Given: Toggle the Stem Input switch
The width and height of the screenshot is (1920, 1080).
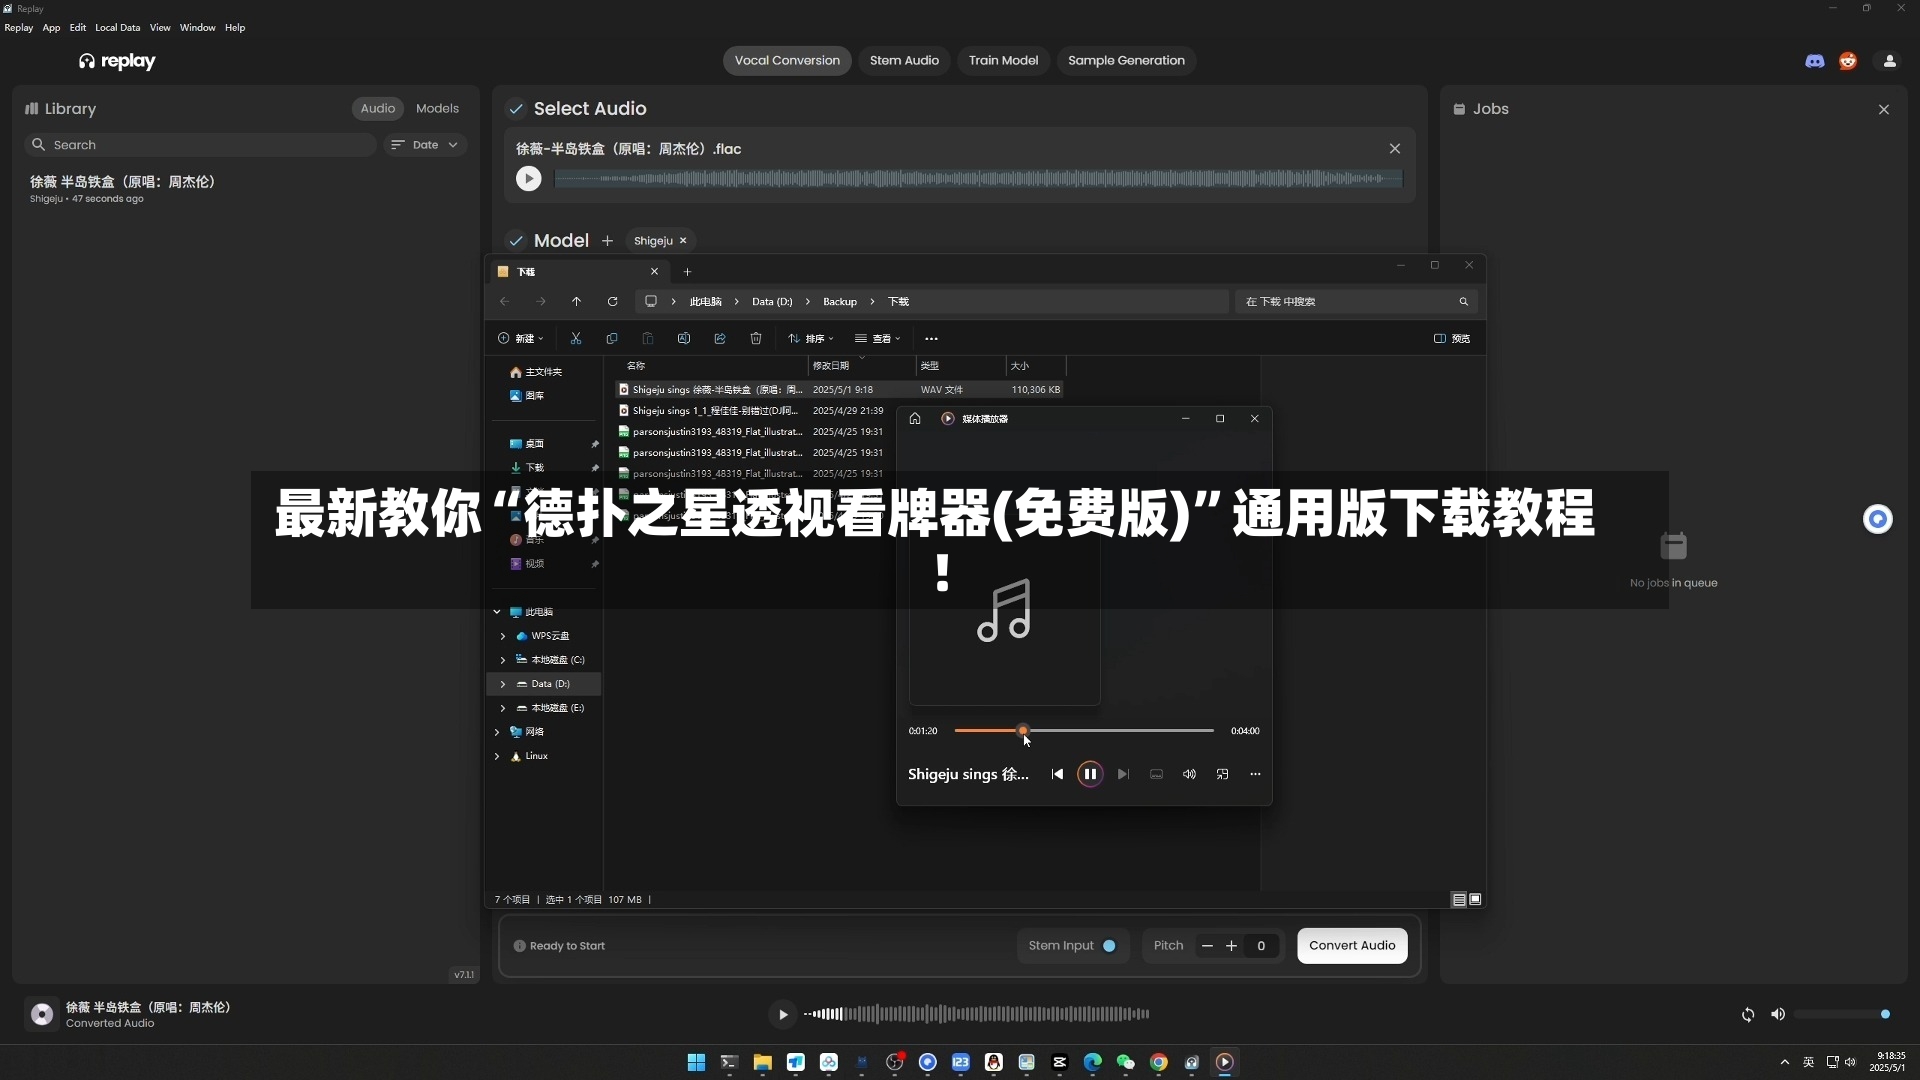Looking at the screenshot, I should [1109, 946].
